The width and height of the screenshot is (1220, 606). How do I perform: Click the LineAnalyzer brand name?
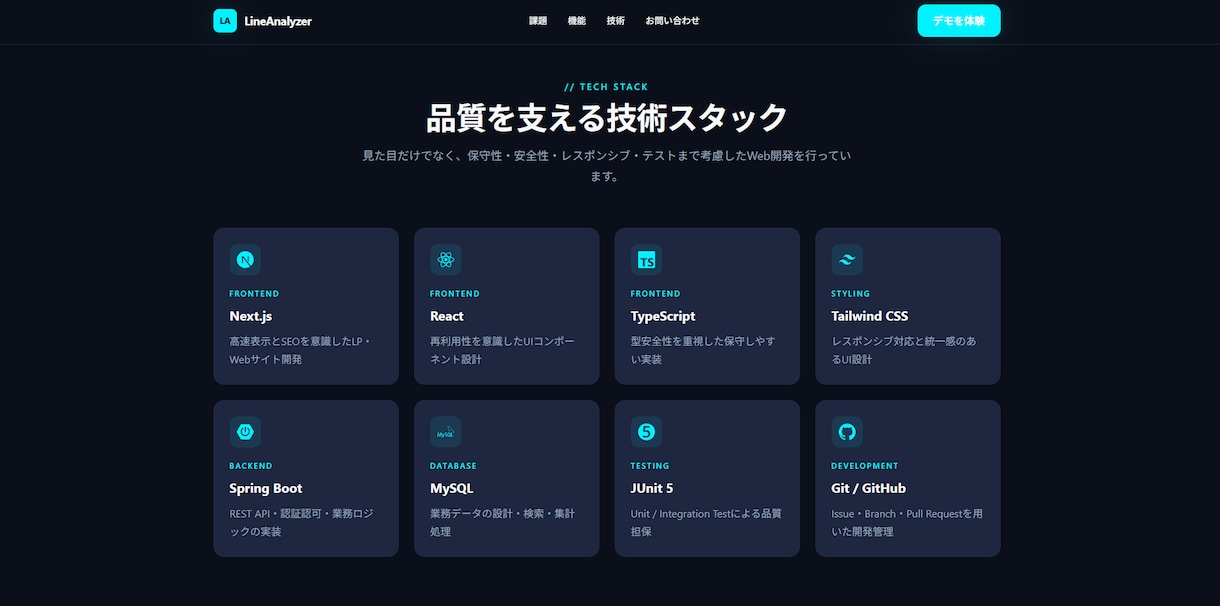[278, 21]
